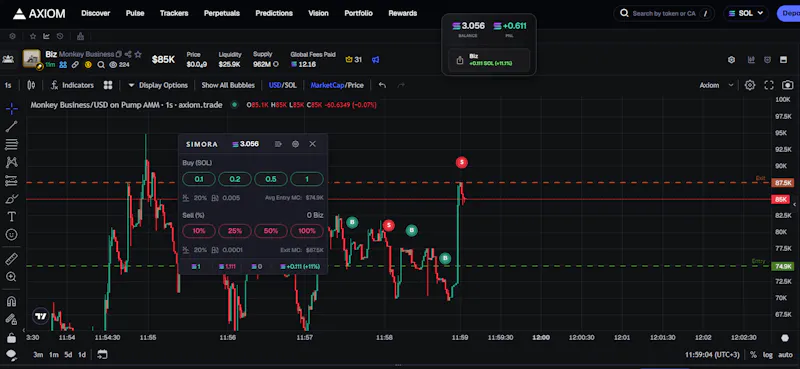Image resolution: width=800 pixels, height=369 pixels.
Task: Select the ruler measure tool
Action: [11, 259]
